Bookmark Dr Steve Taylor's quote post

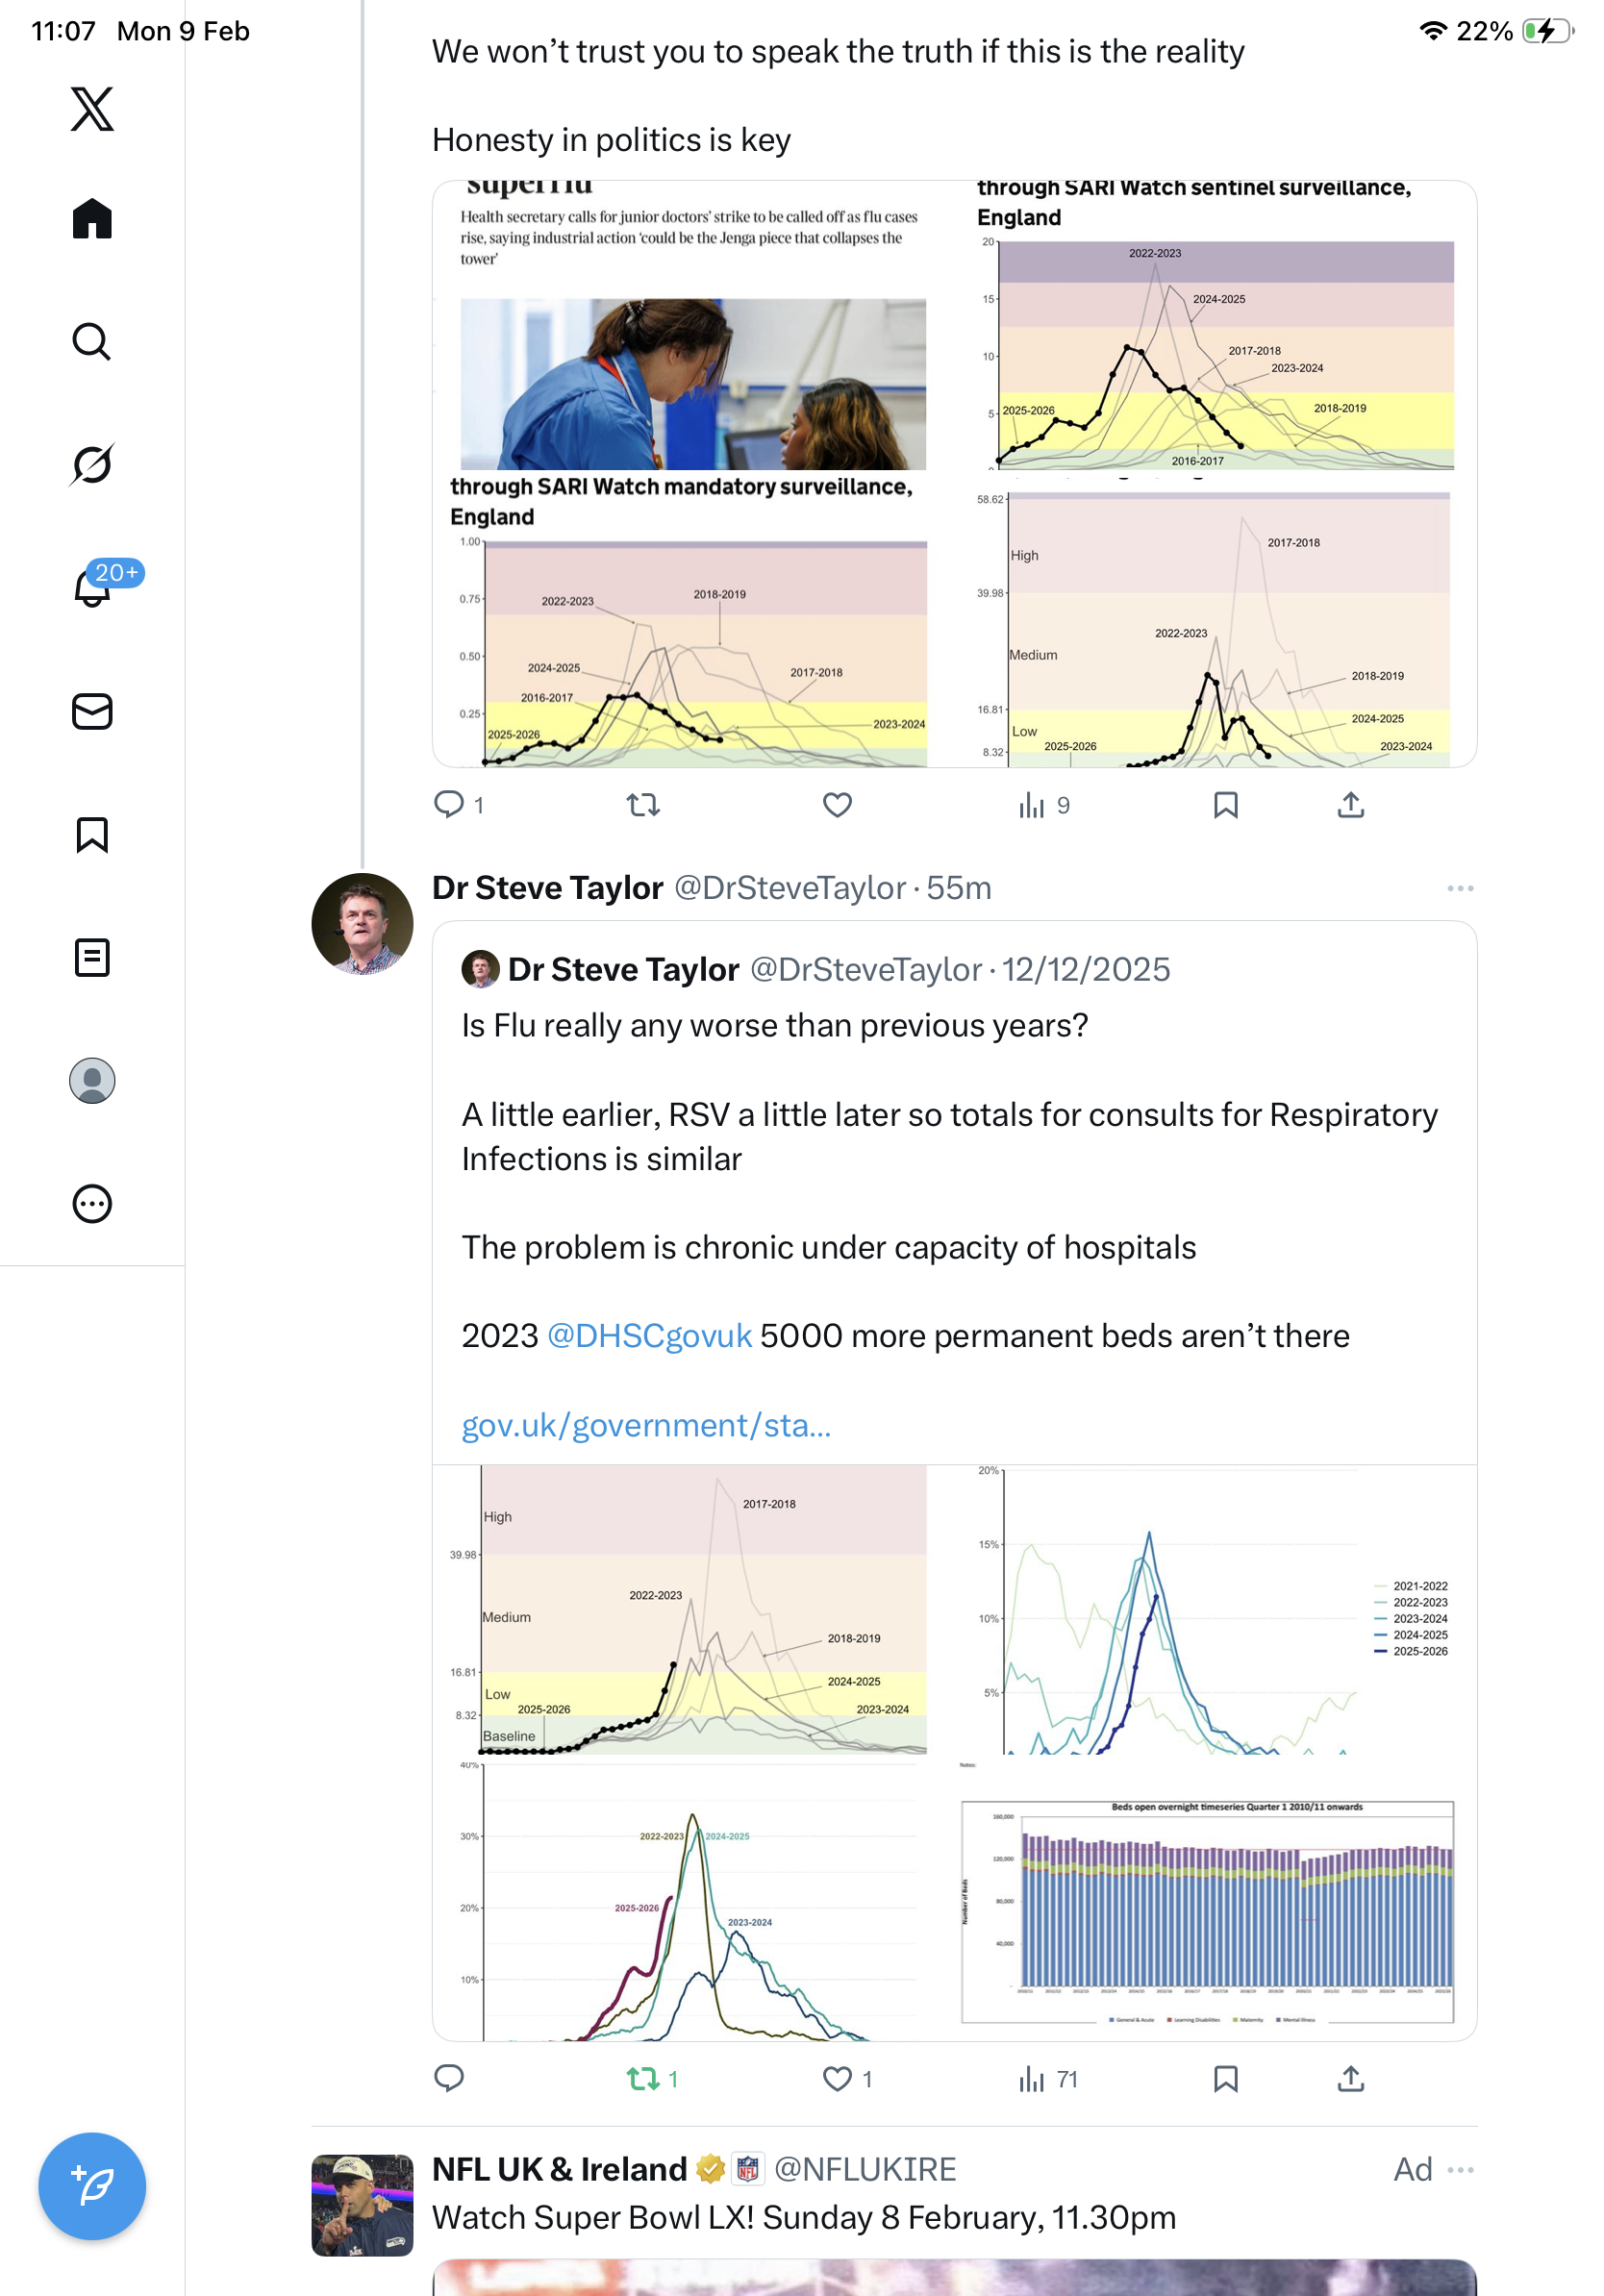coord(1225,2079)
